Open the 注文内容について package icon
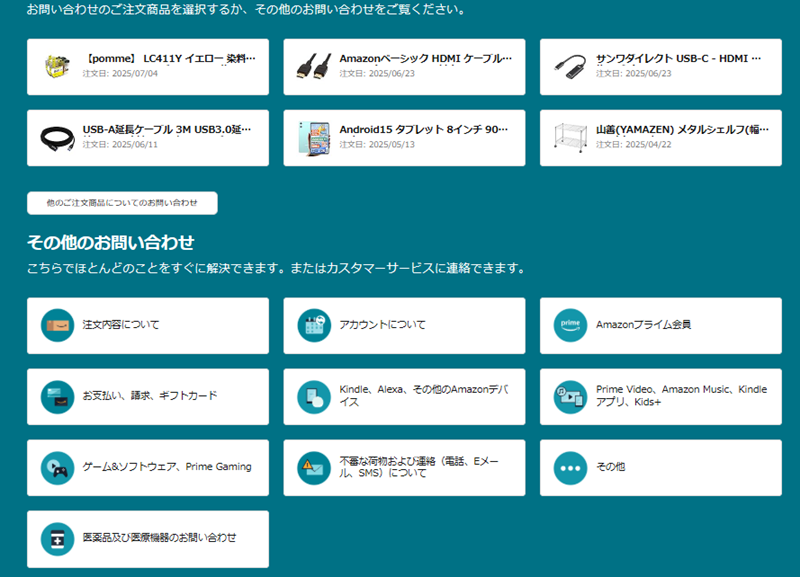Viewport: 800px width, 577px height. (x=58, y=325)
